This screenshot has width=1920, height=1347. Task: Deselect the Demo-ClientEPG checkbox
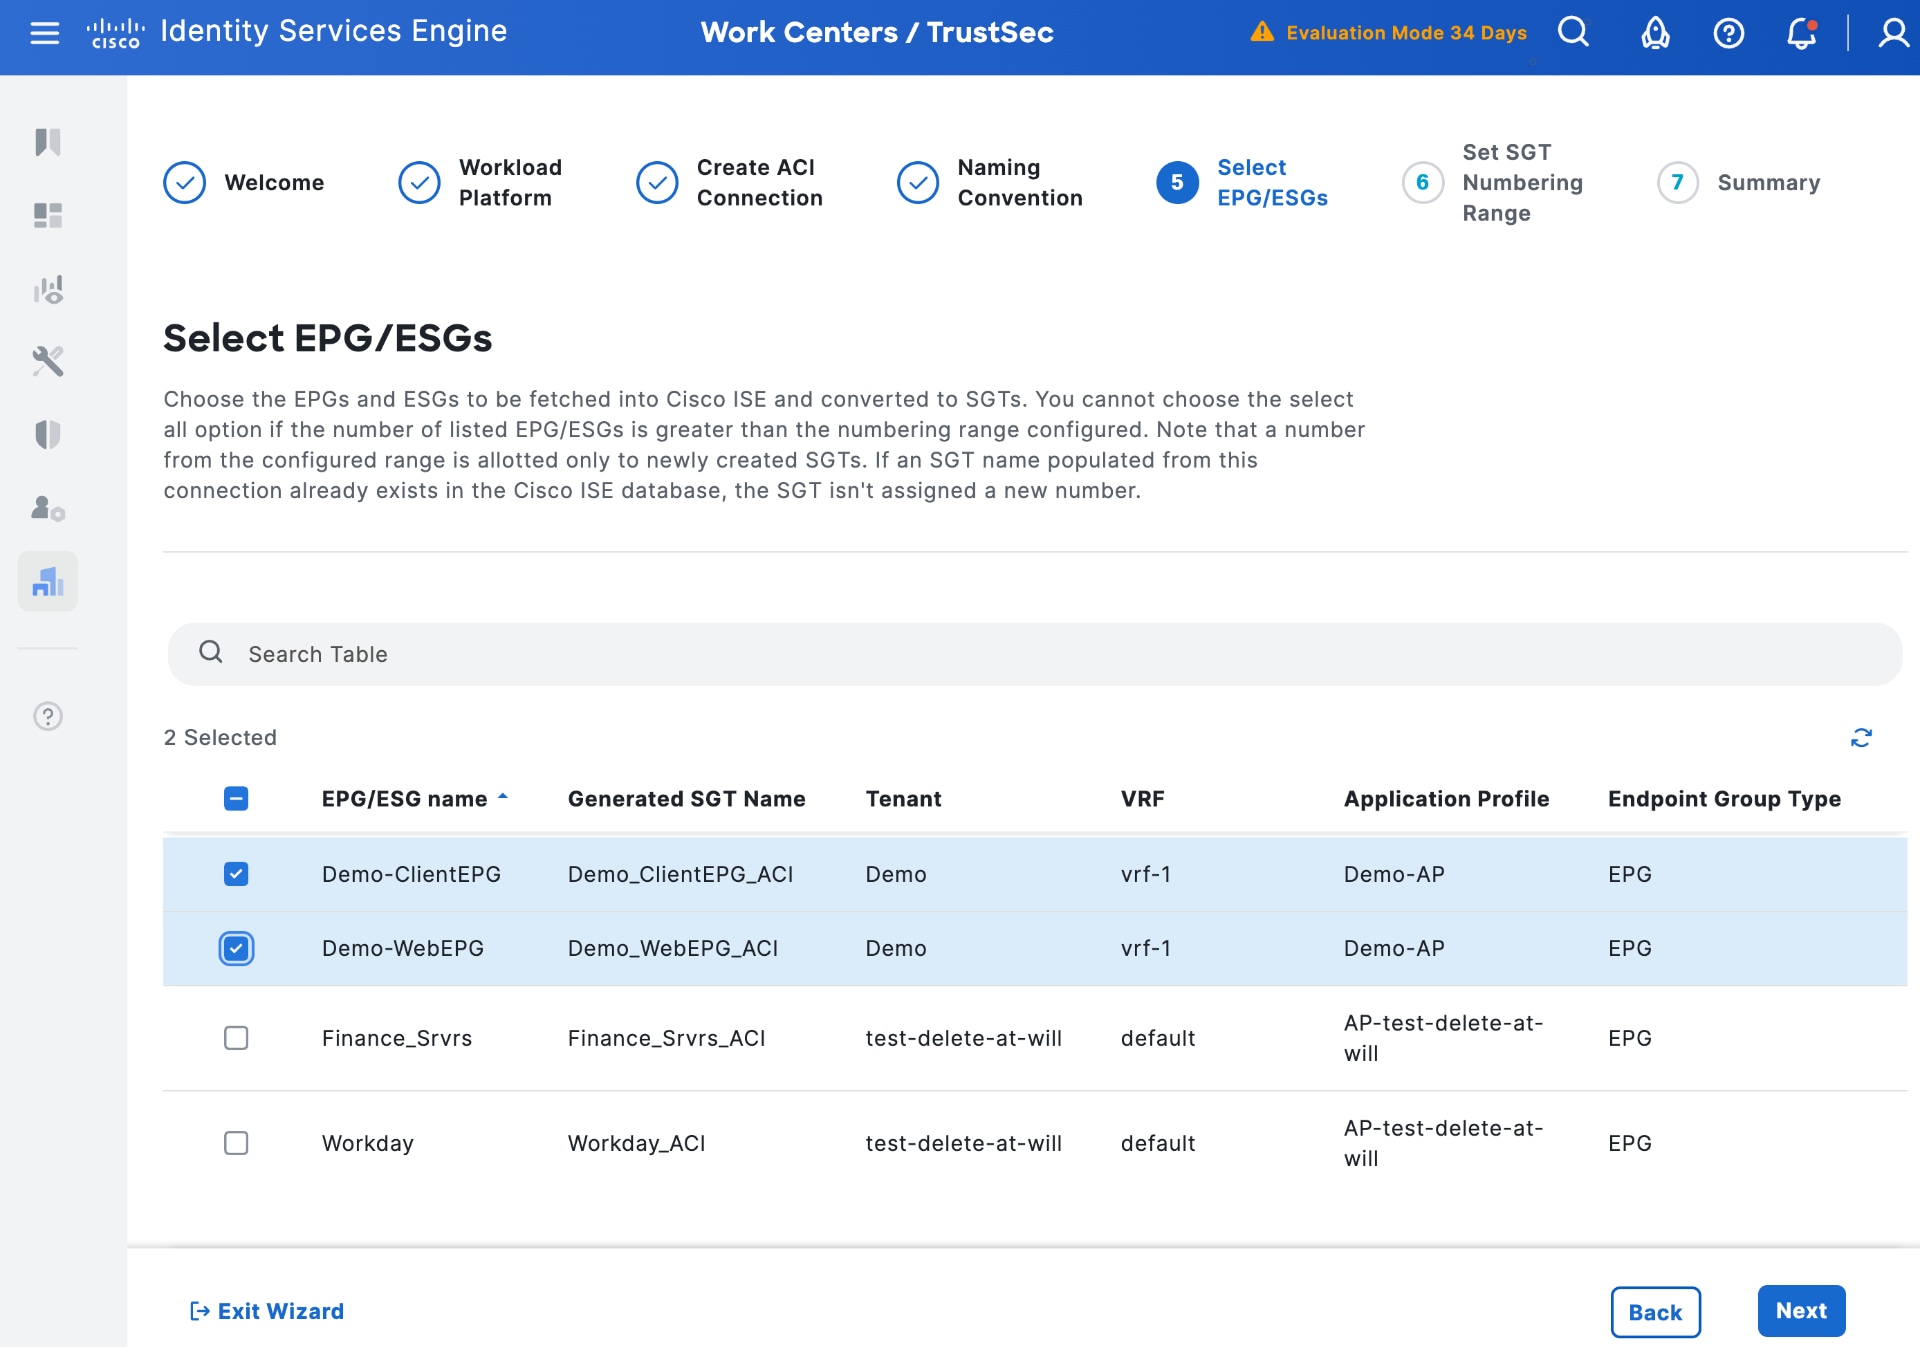point(236,874)
